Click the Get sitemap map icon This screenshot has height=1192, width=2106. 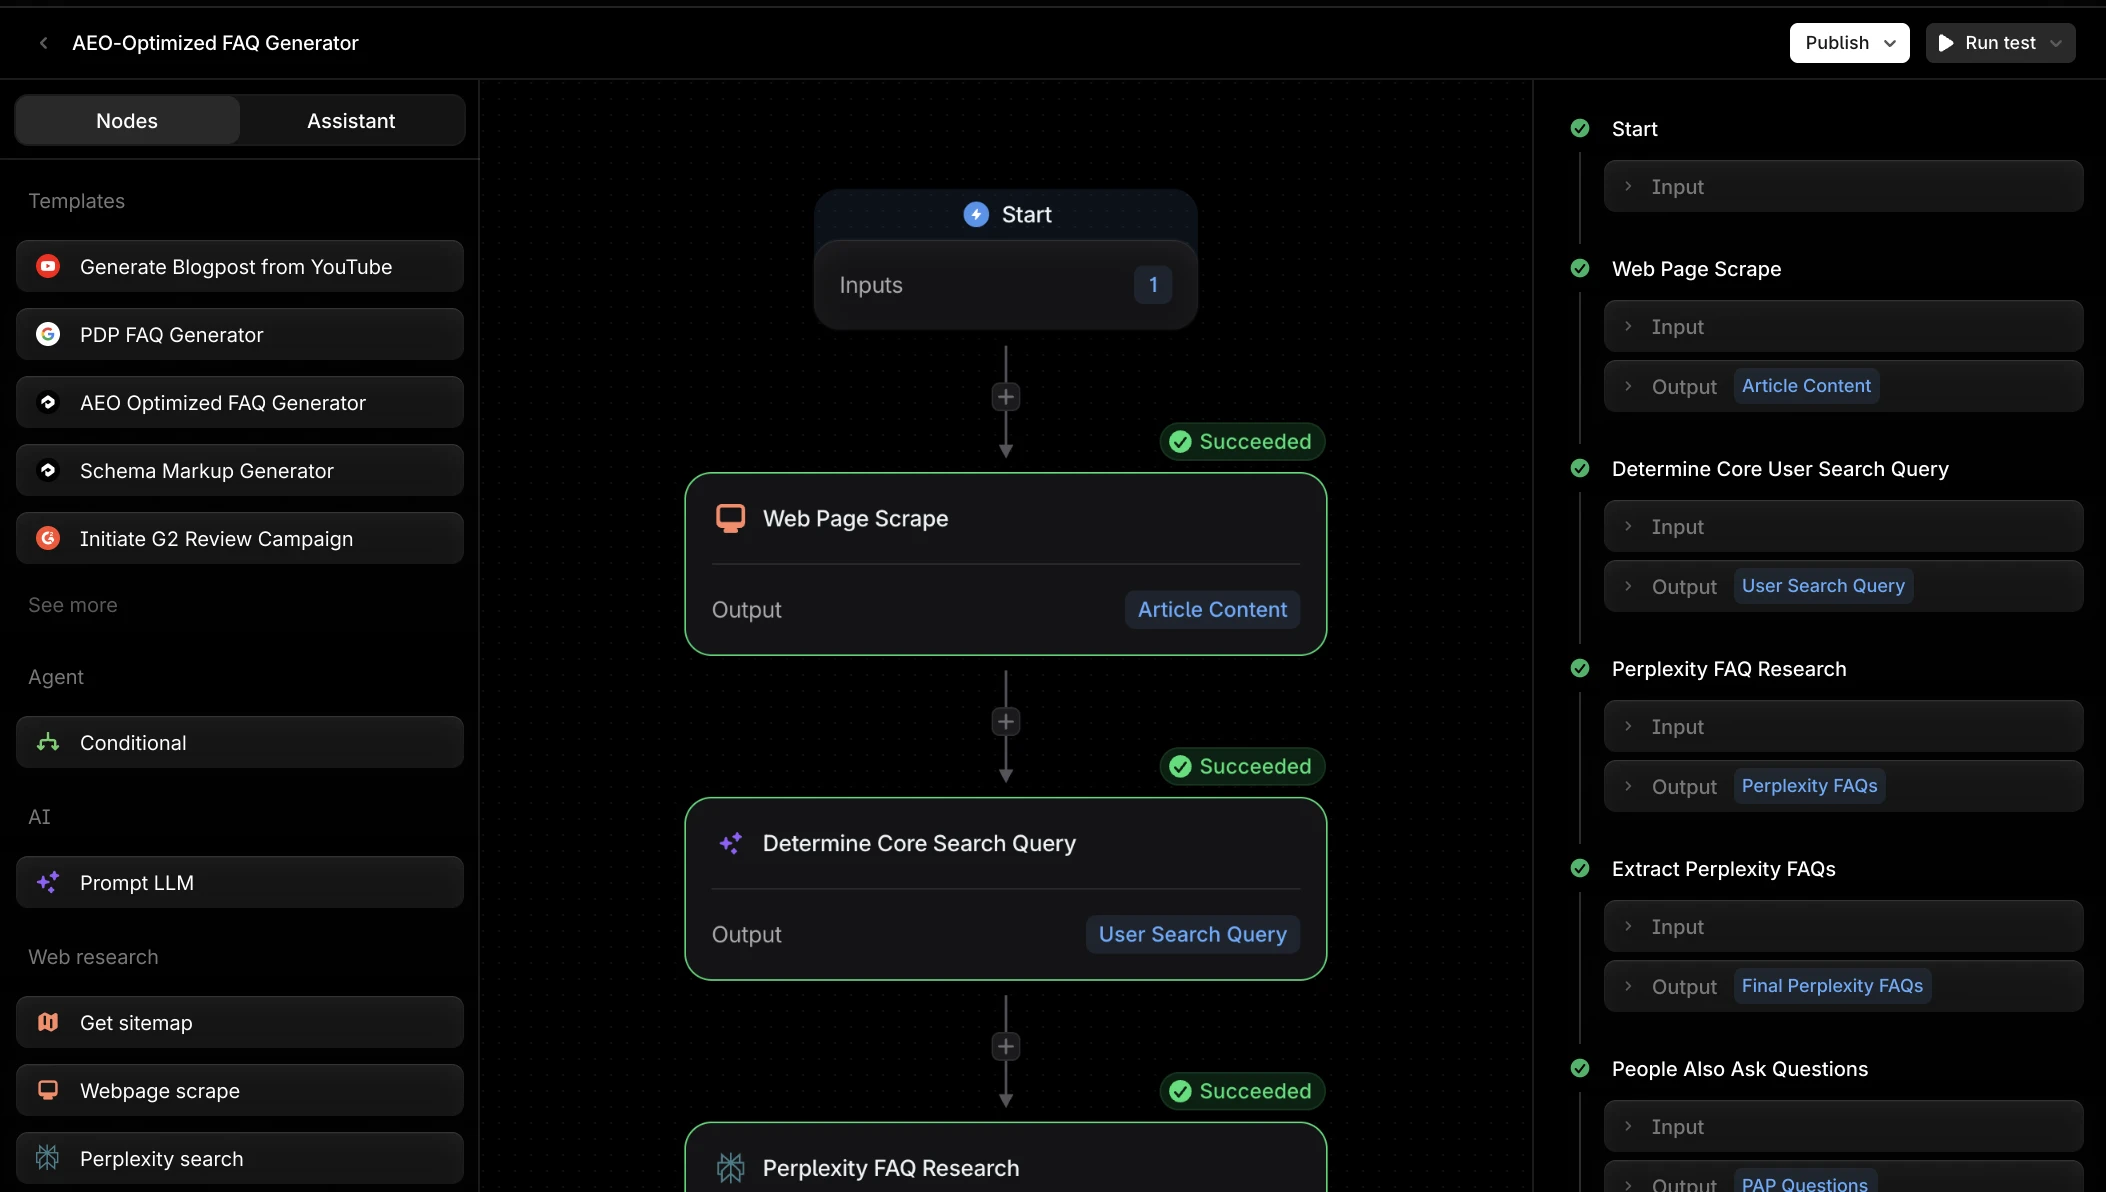point(48,1022)
